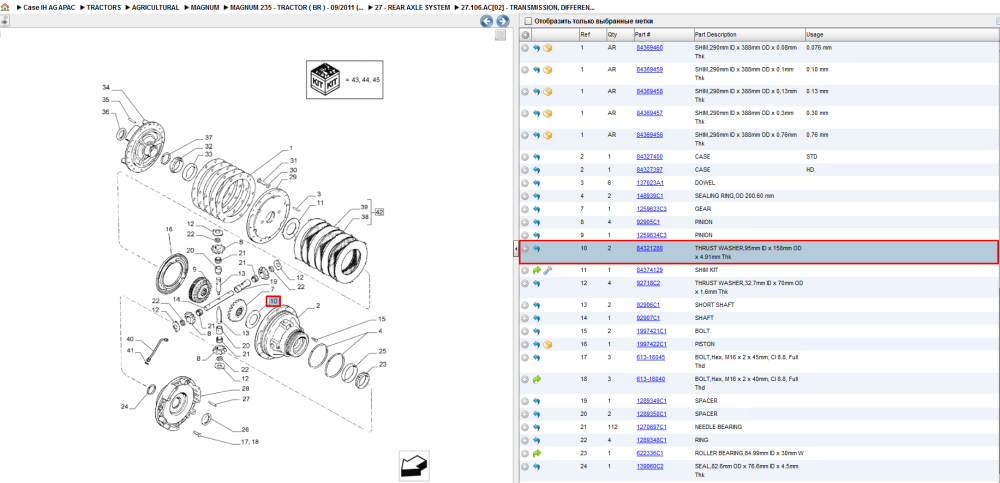Open breadcrumb 'MAGNUM 235 - TRACTOR ( BR )'

(297, 8)
